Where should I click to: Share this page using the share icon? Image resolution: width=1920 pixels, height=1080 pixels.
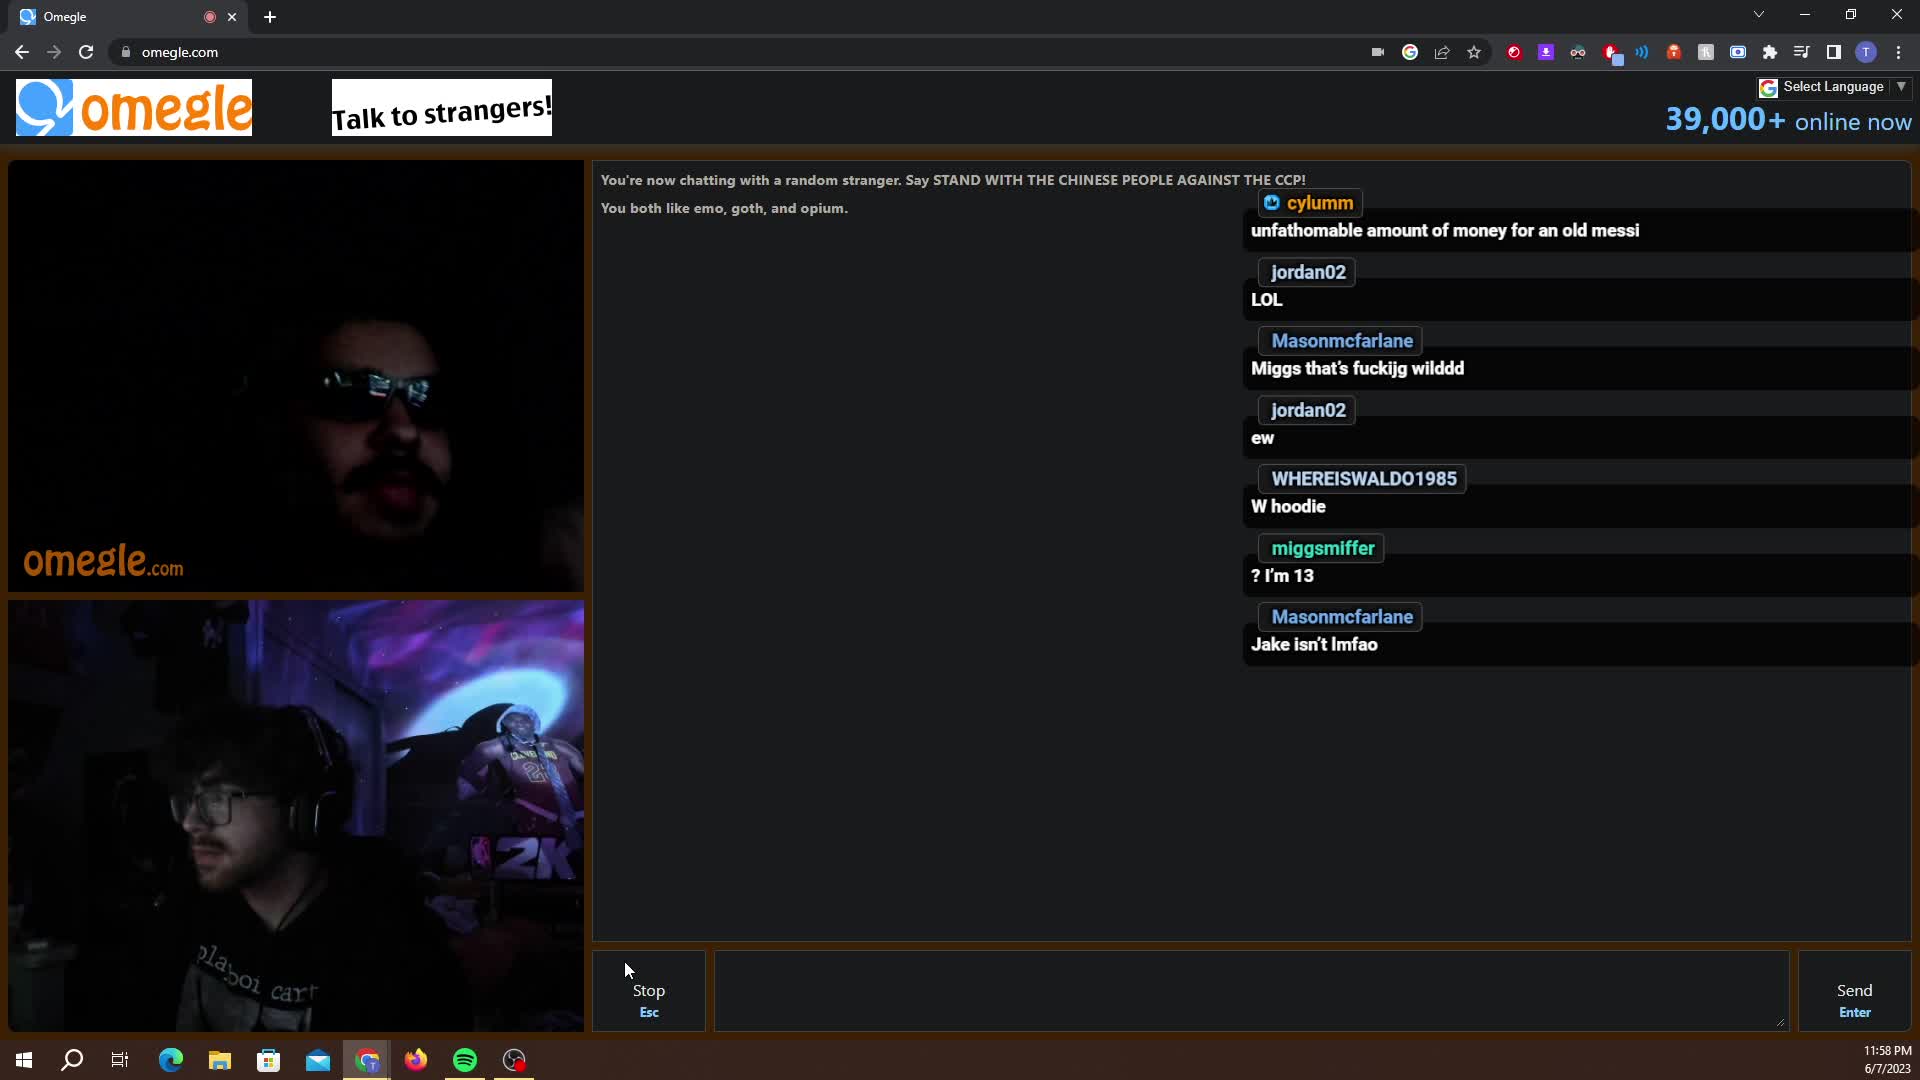coord(1442,52)
